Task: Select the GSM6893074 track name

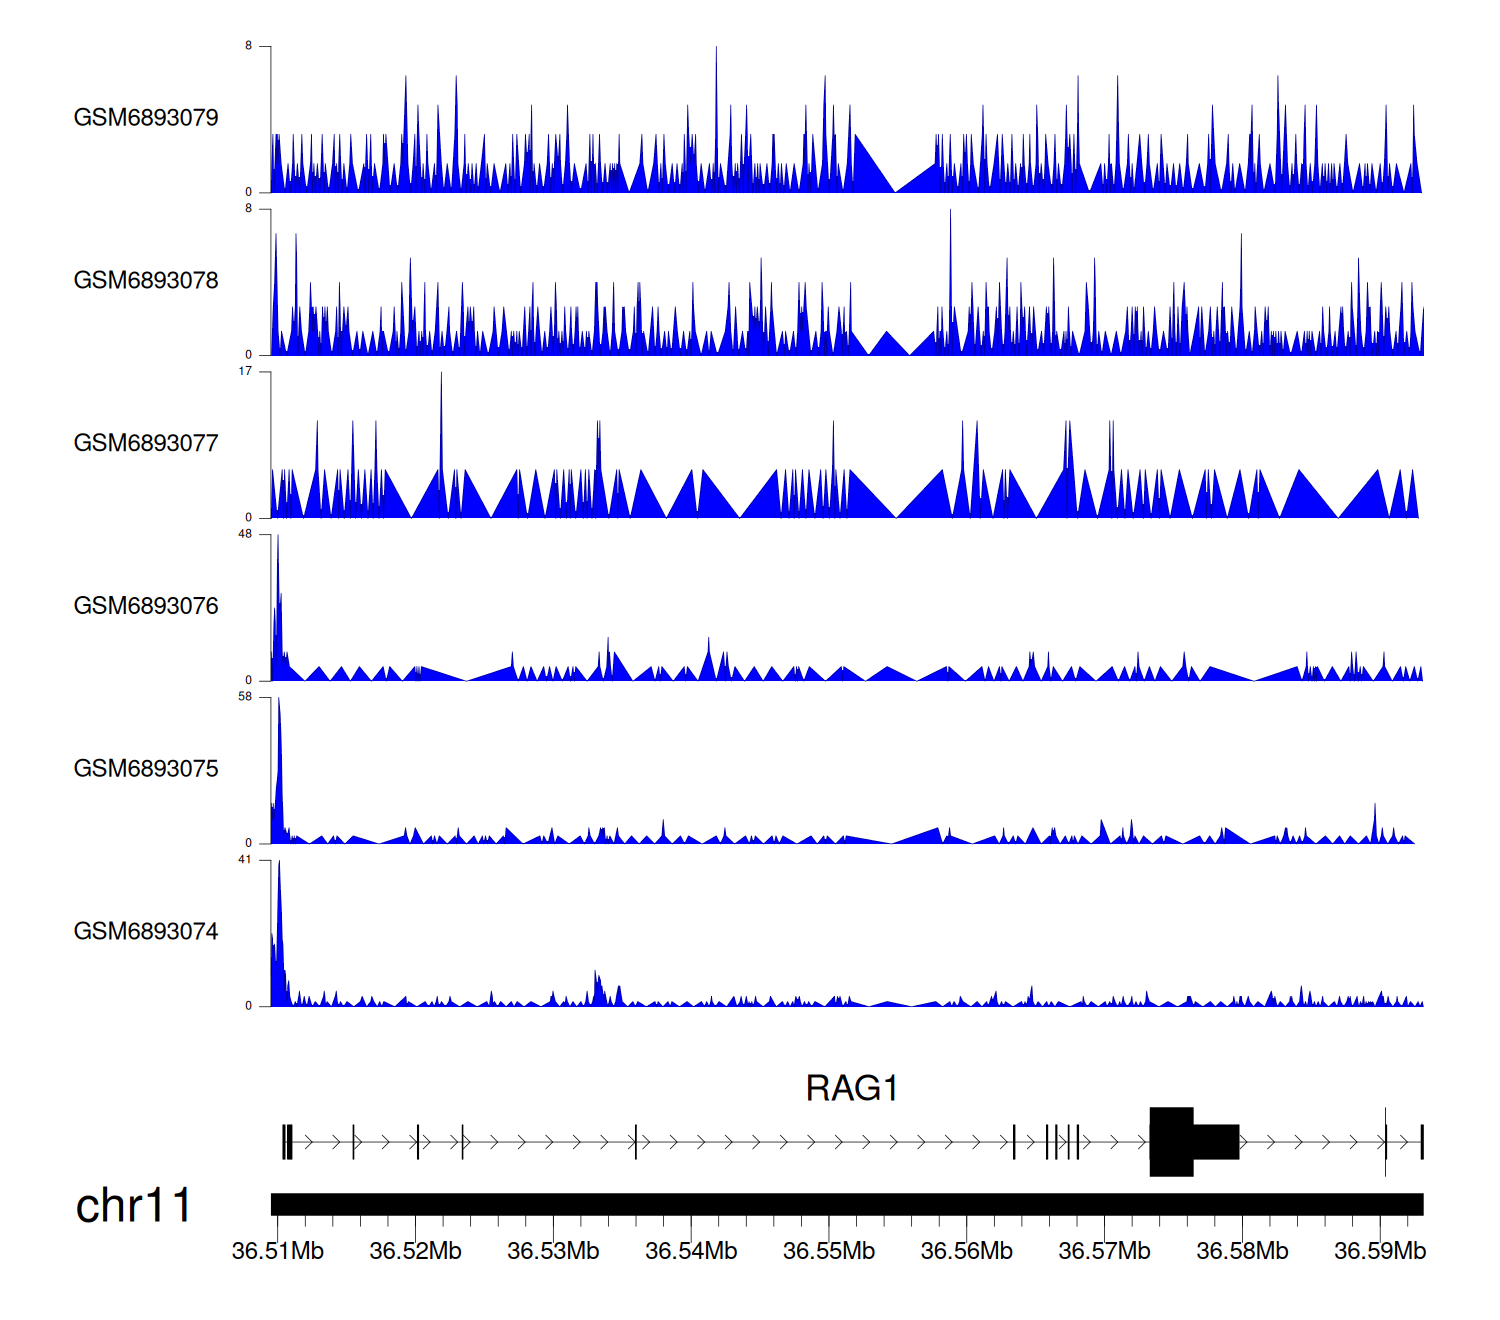Action: (x=146, y=932)
